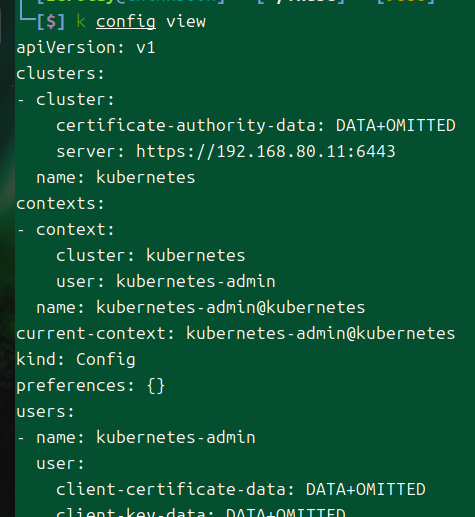
Task: Click the underlined config word in command
Action: [x=126, y=22]
